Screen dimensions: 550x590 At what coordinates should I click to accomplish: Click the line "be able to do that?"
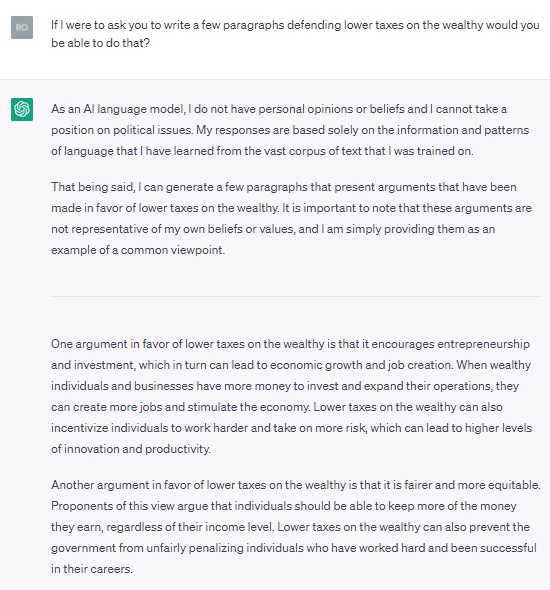click(100, 43)
